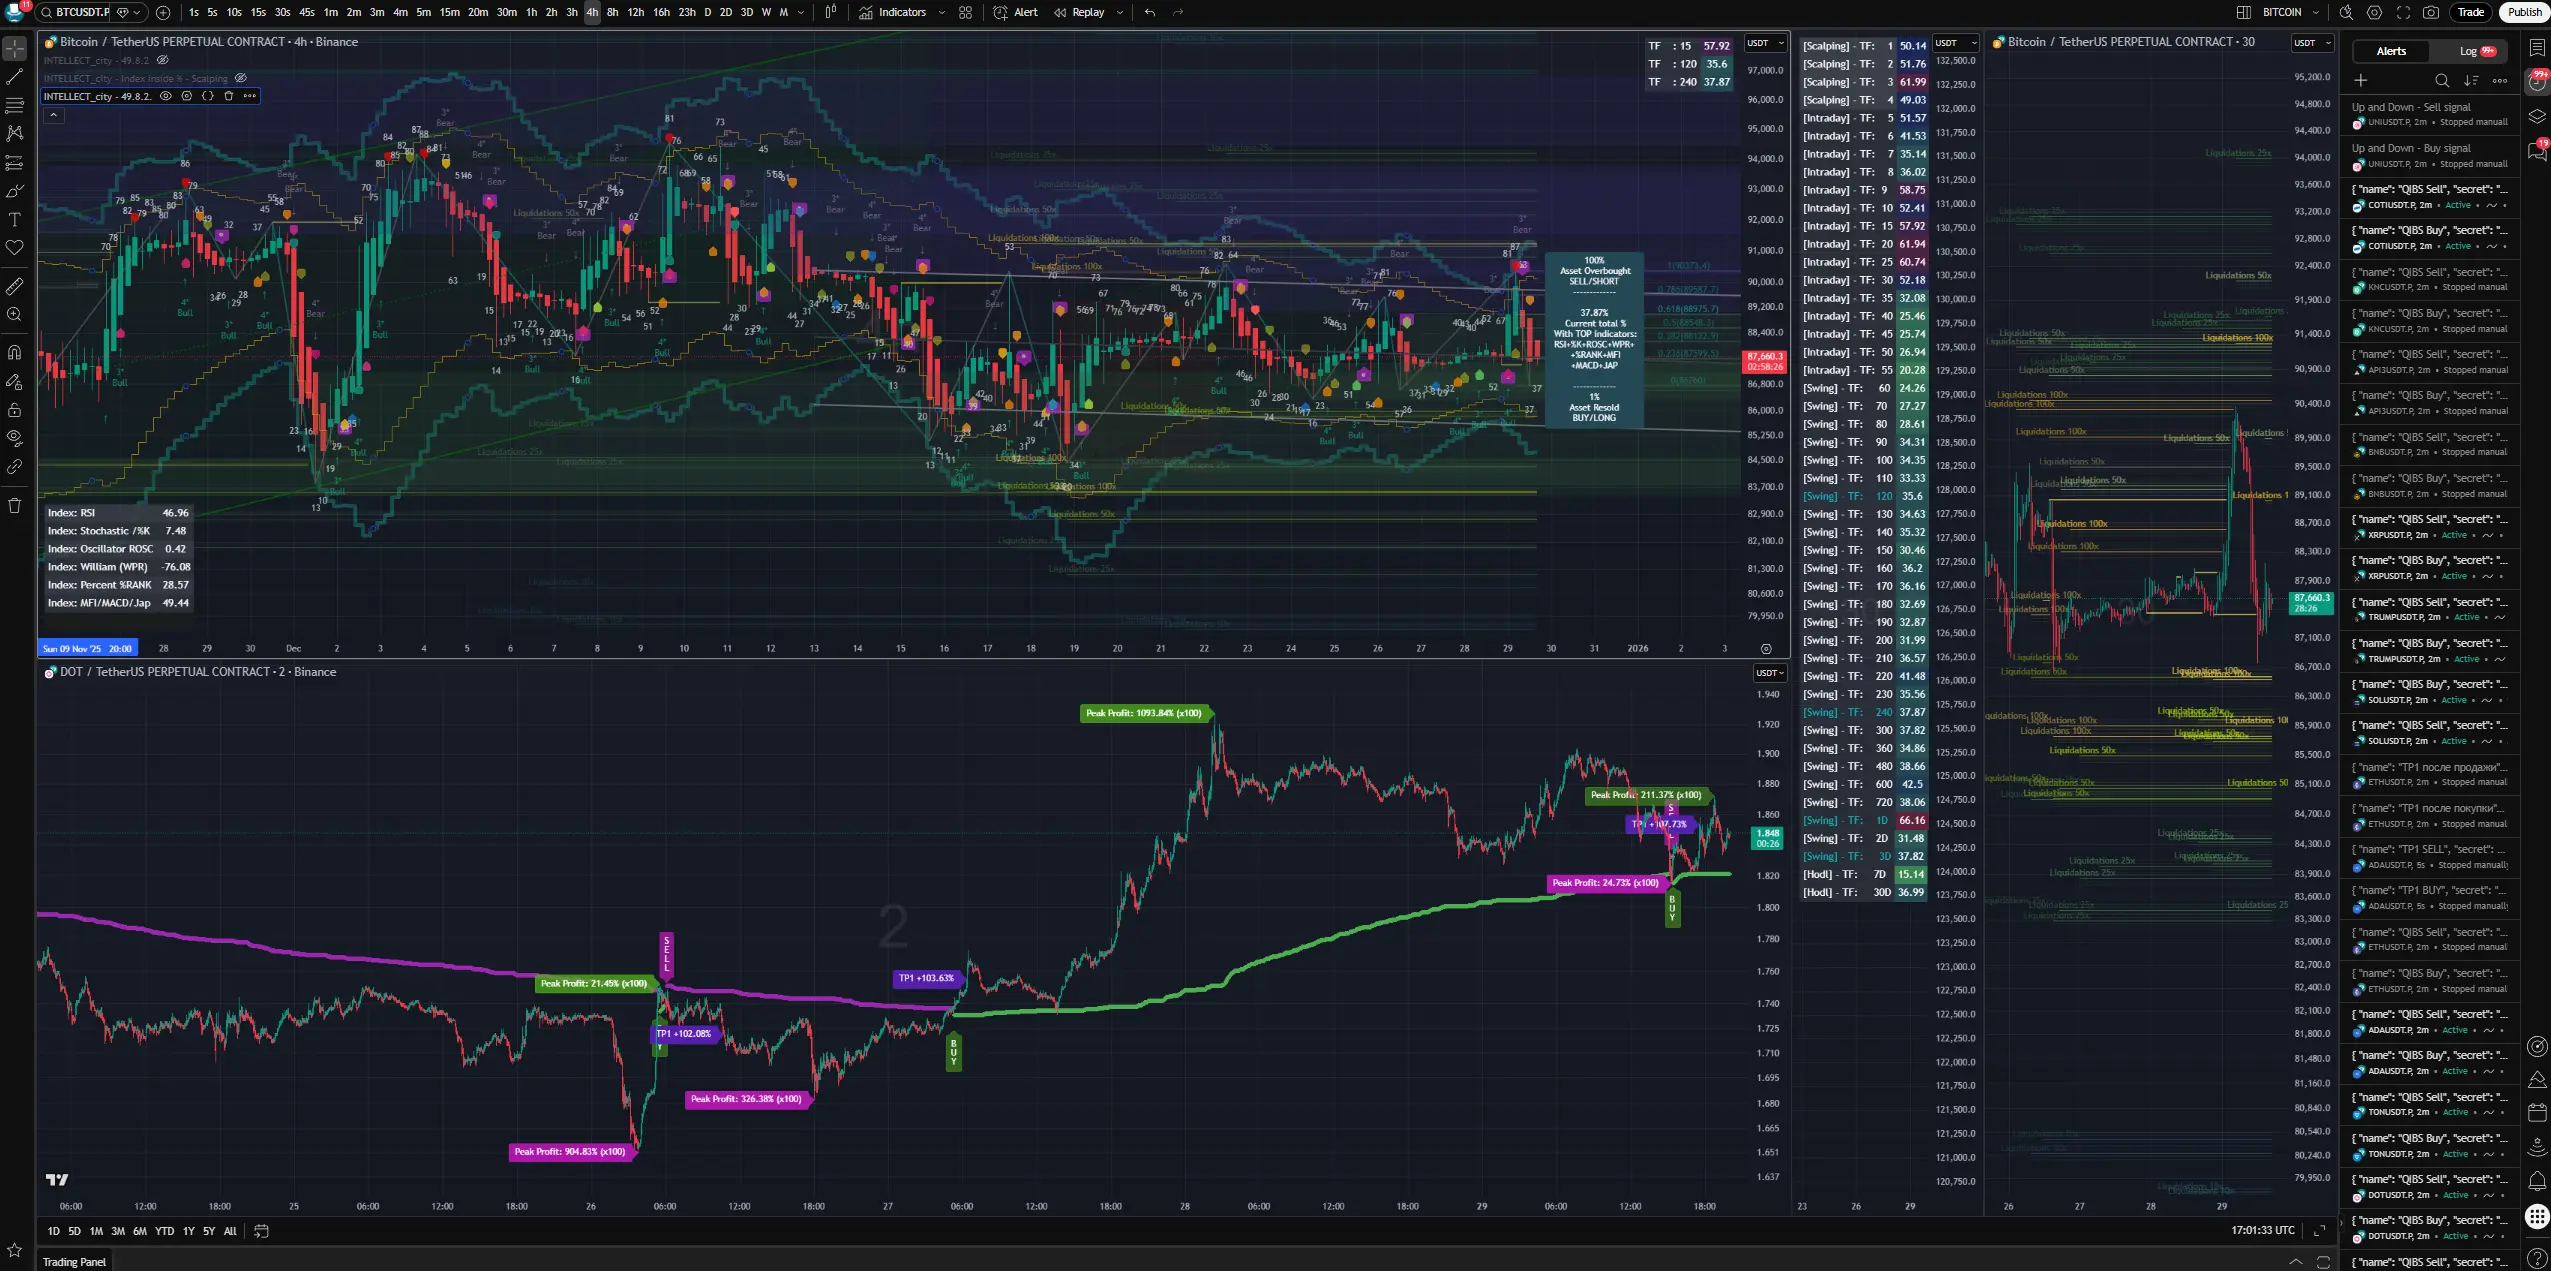Select the 5Y date range
The height and width of the screenshot is (1271, 2551).
coord(209,1231)
